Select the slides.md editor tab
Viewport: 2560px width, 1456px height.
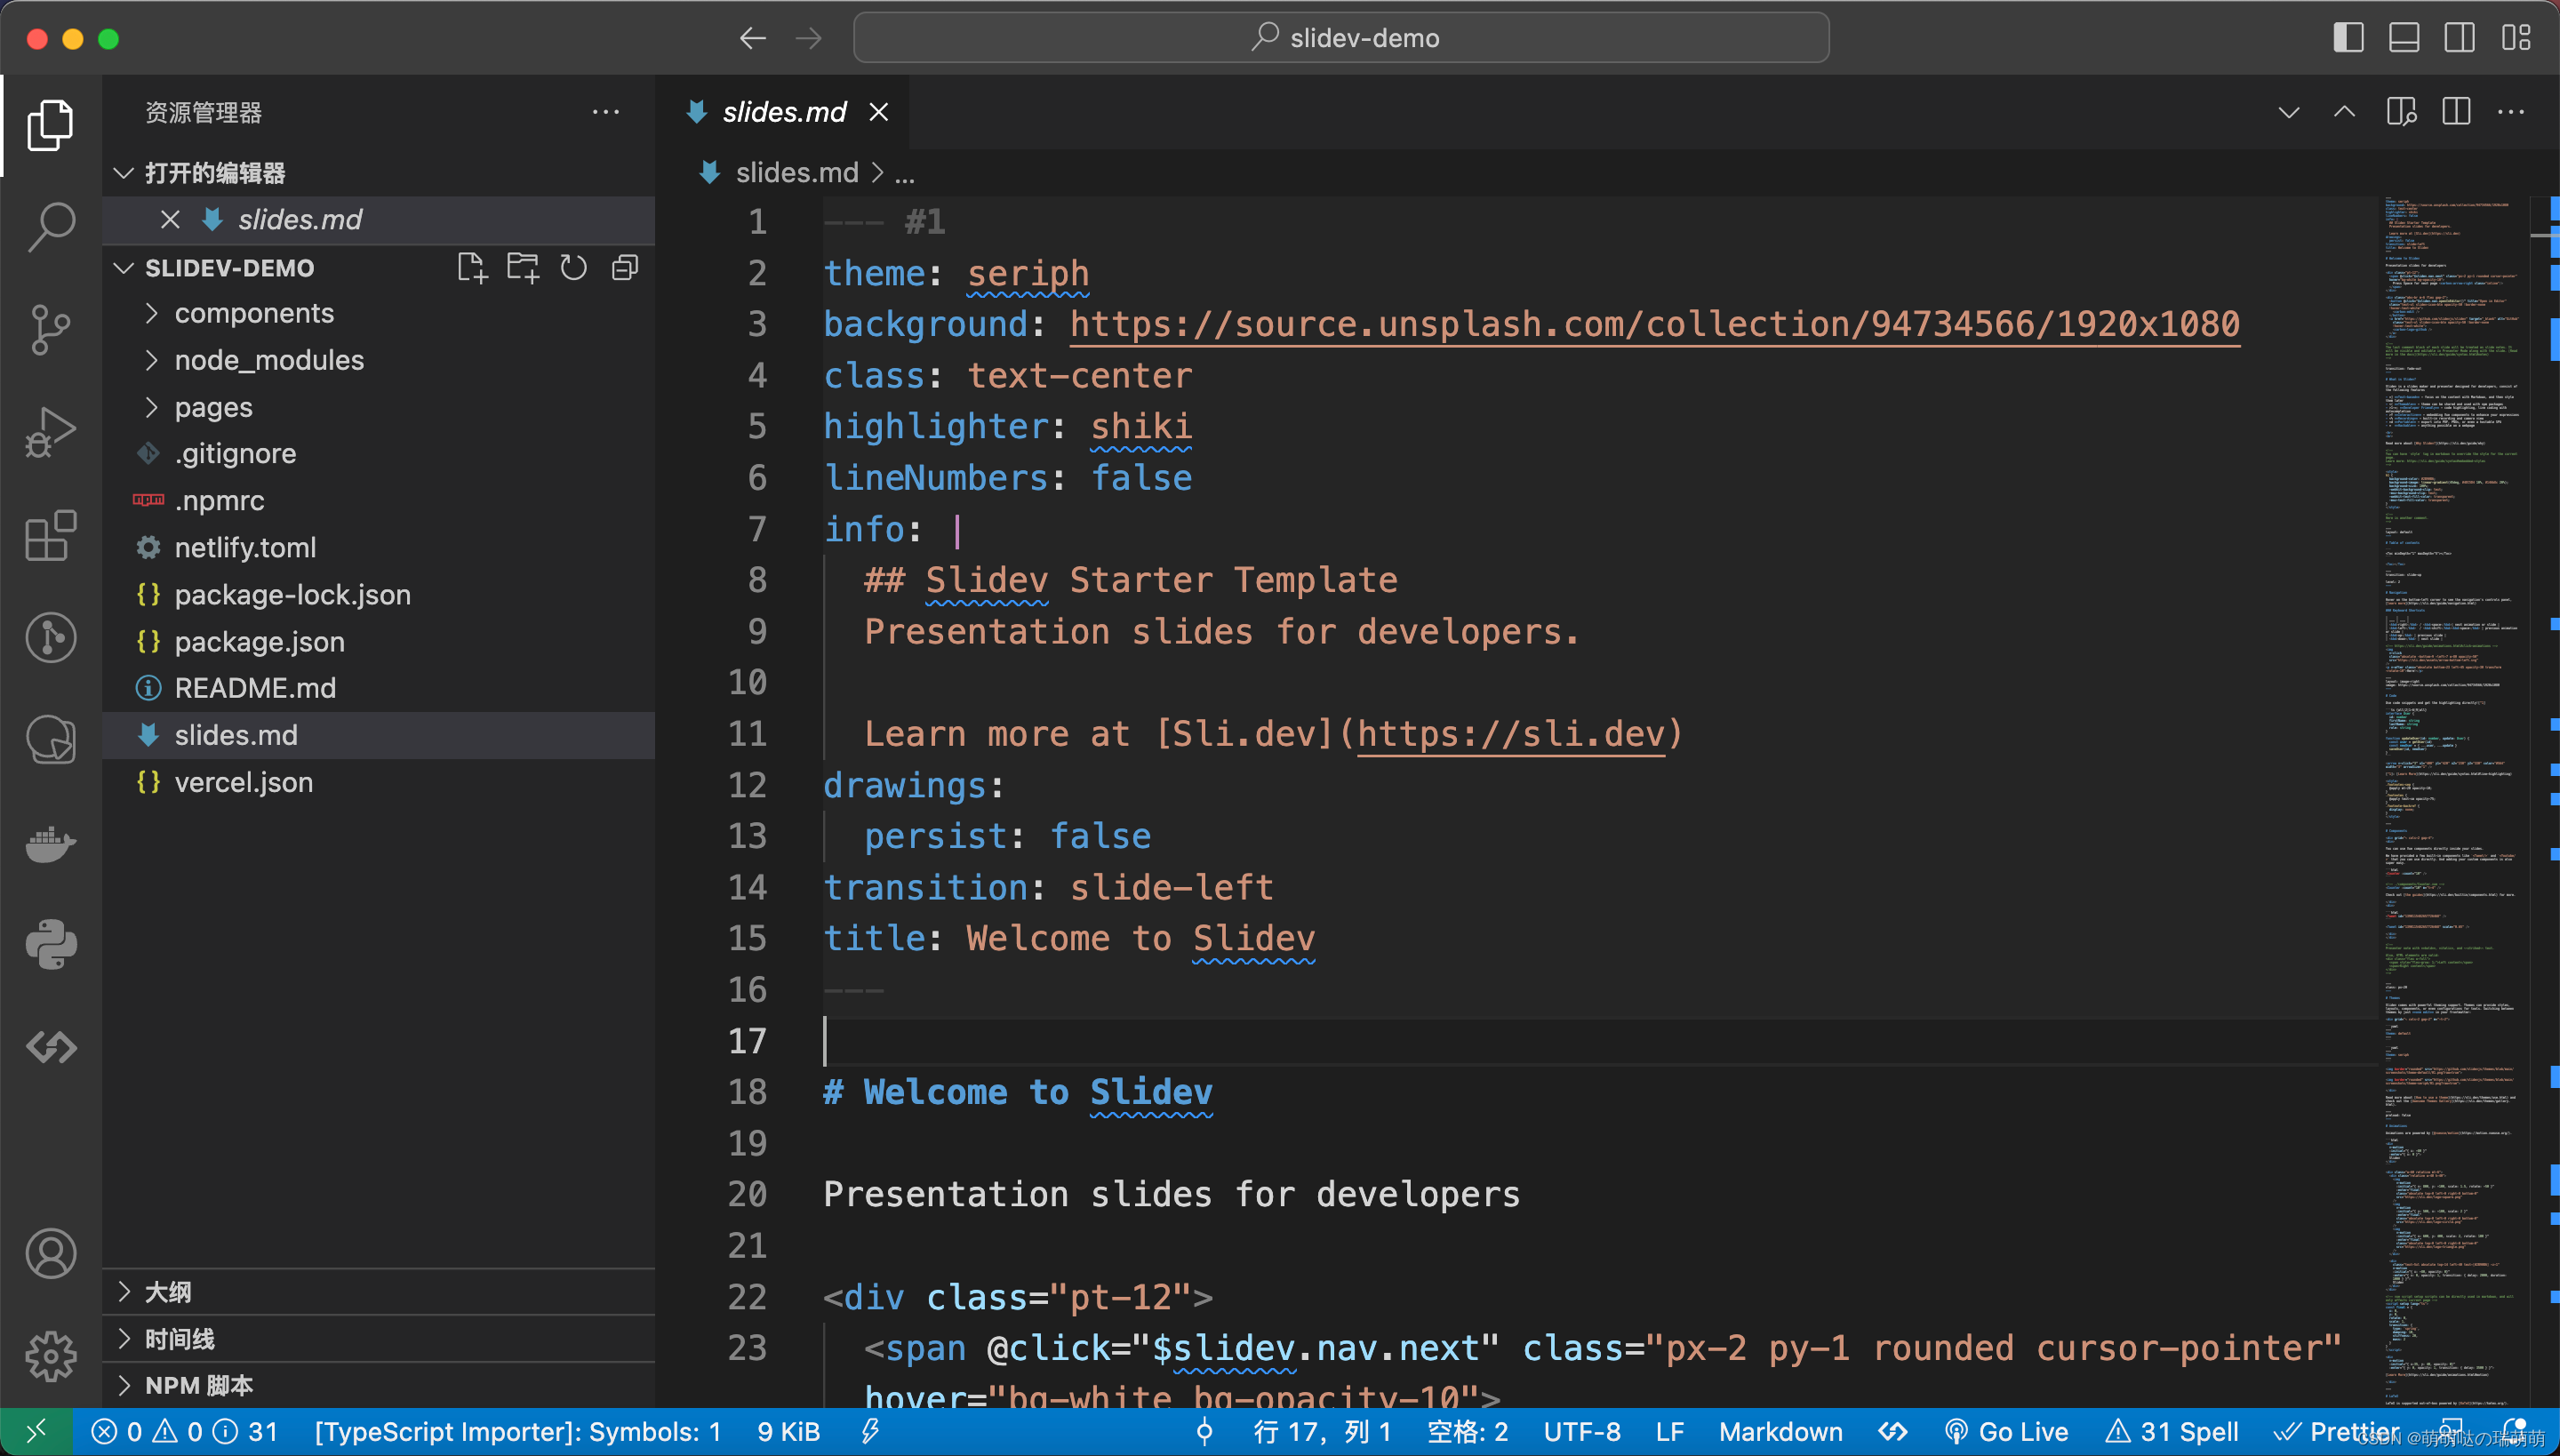click(783, 112)
